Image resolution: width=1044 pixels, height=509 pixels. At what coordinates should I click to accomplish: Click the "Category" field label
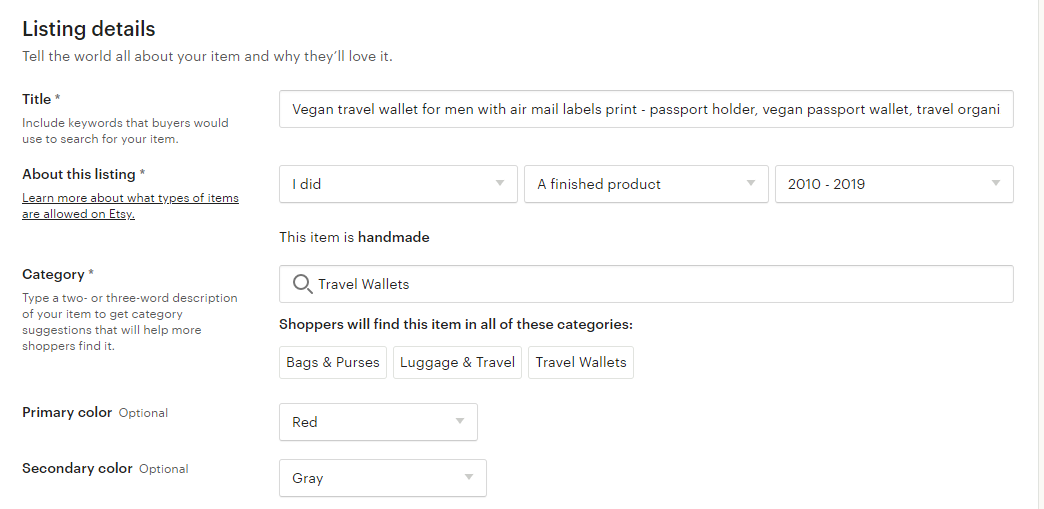(x=53, y=274)
